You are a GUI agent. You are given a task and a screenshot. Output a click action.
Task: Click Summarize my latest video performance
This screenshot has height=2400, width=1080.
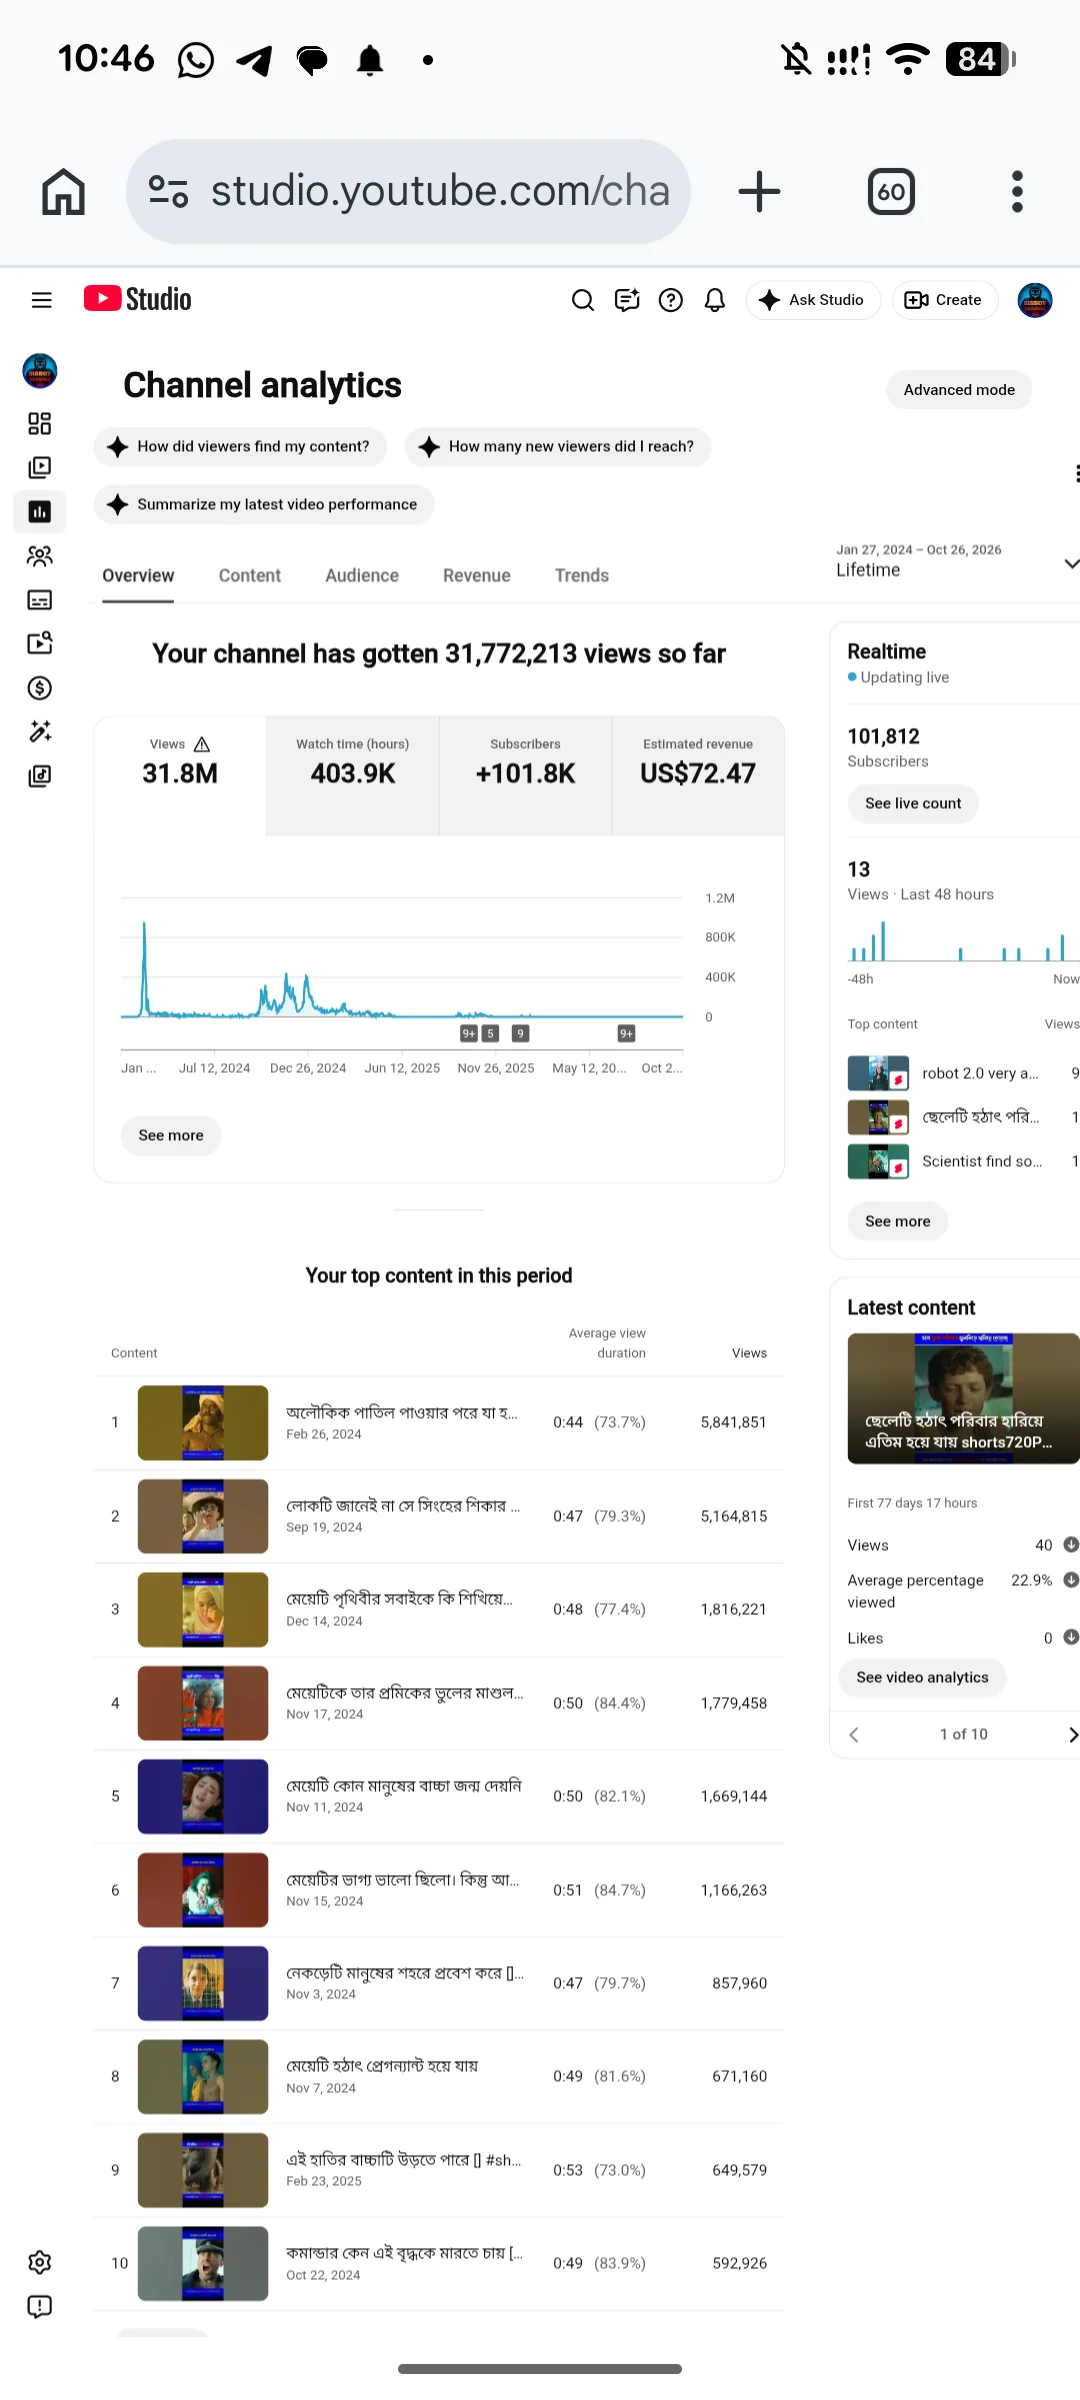[x=264, y=504]
